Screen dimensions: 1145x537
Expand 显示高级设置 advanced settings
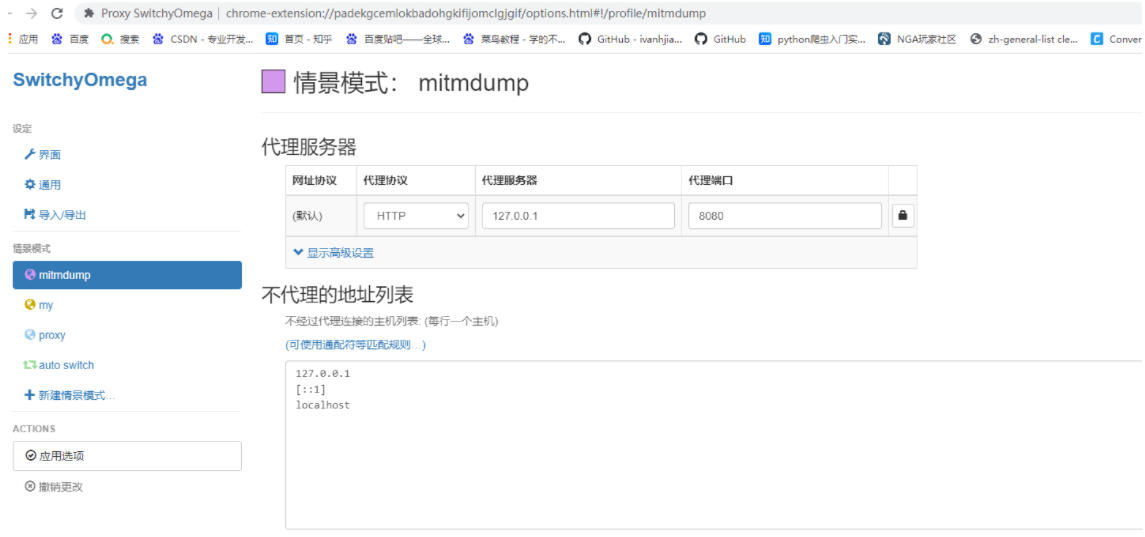point(333,253)
